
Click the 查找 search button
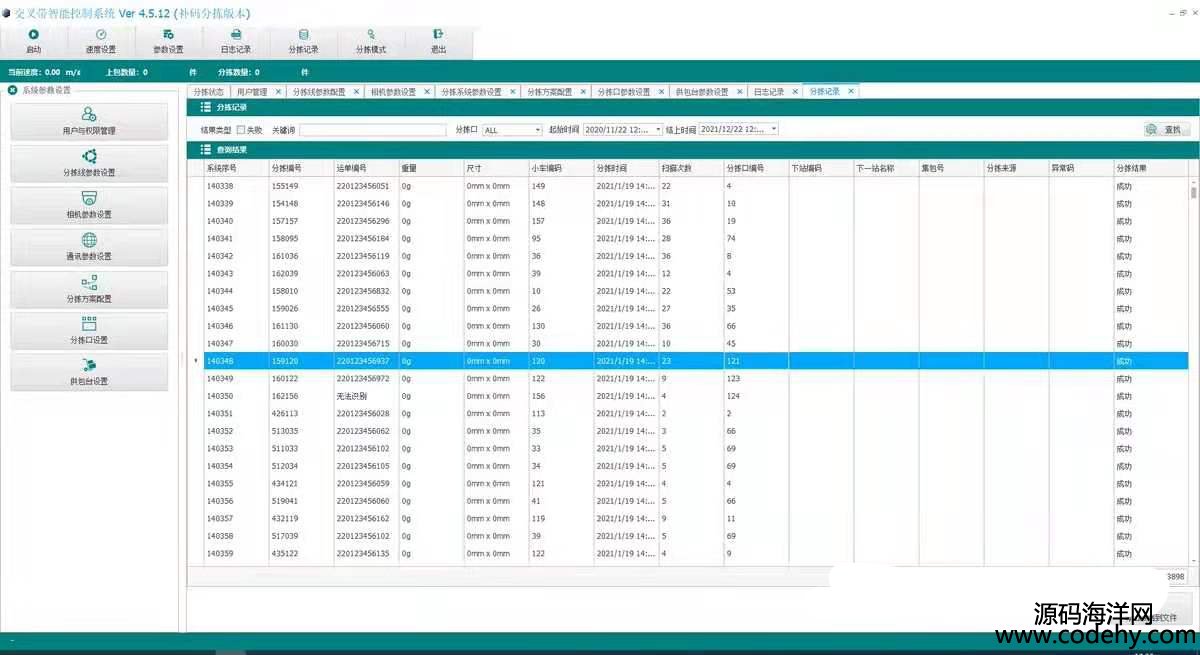pos(1167,130)
